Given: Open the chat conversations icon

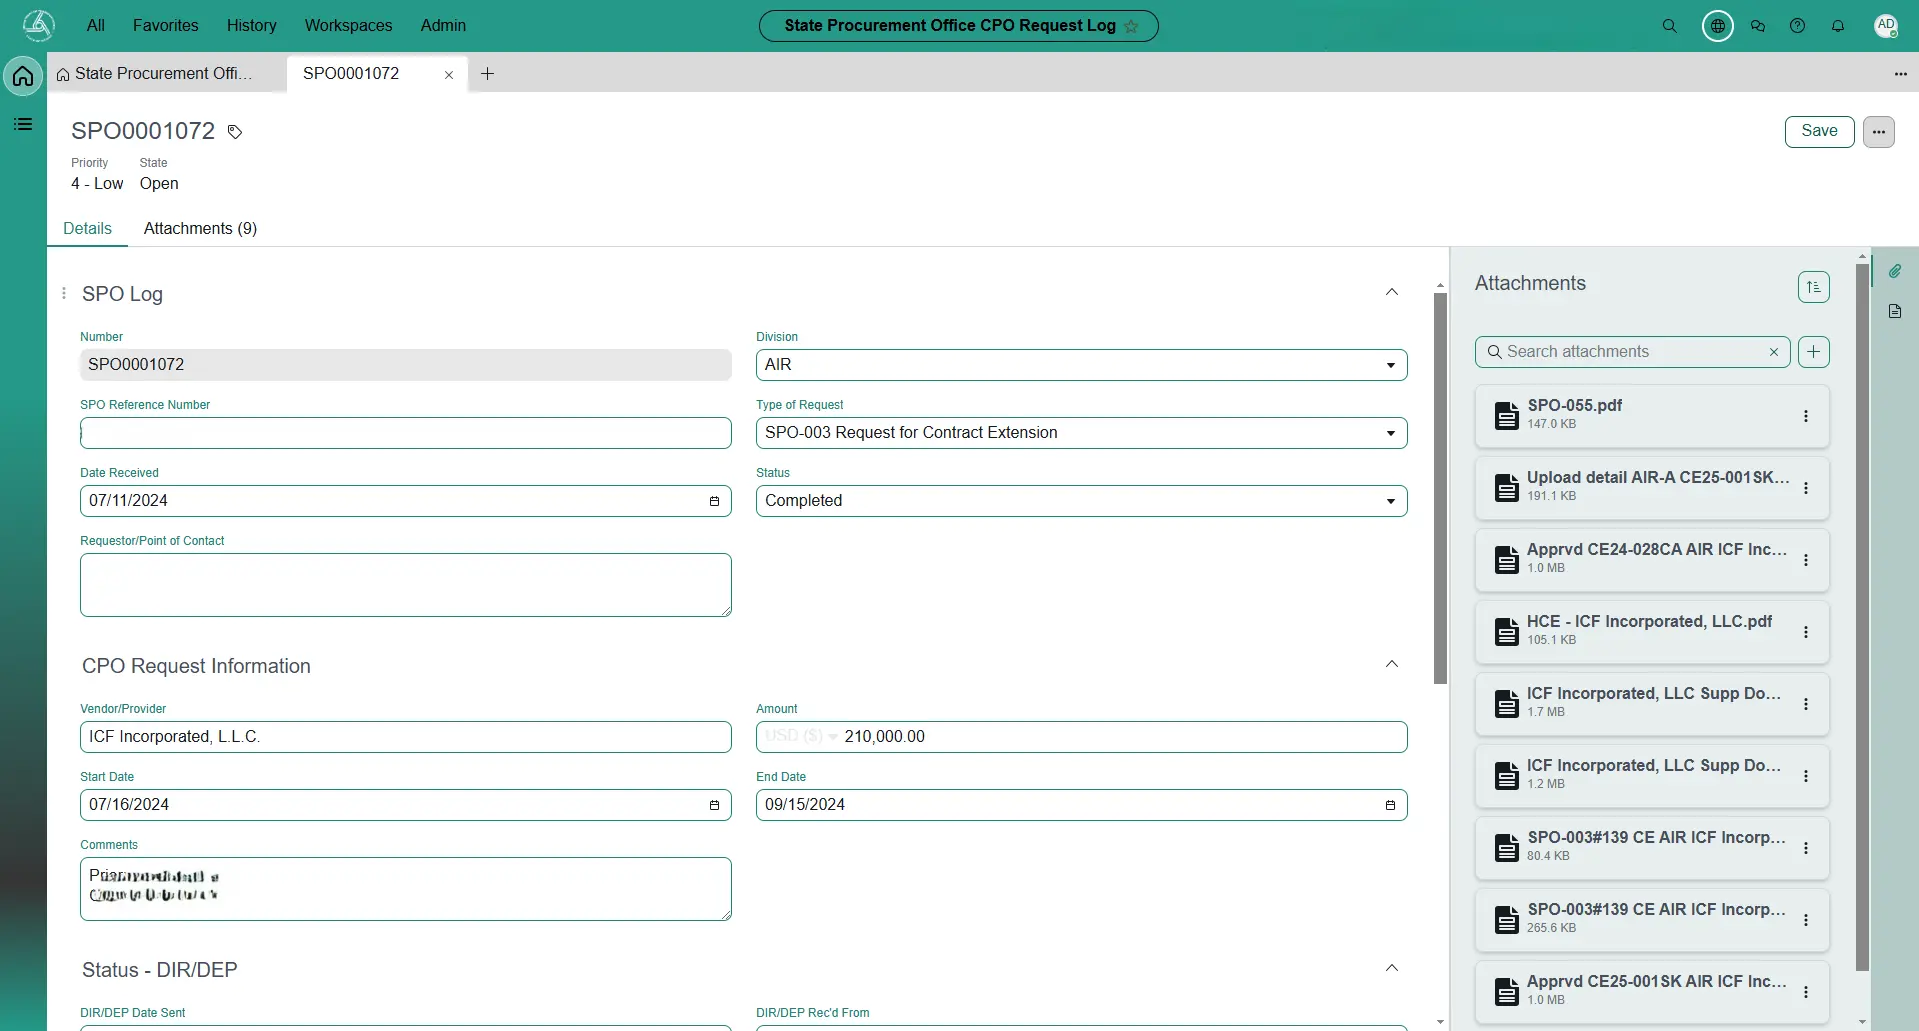Looking at the screenshot, I should 1758,26.
